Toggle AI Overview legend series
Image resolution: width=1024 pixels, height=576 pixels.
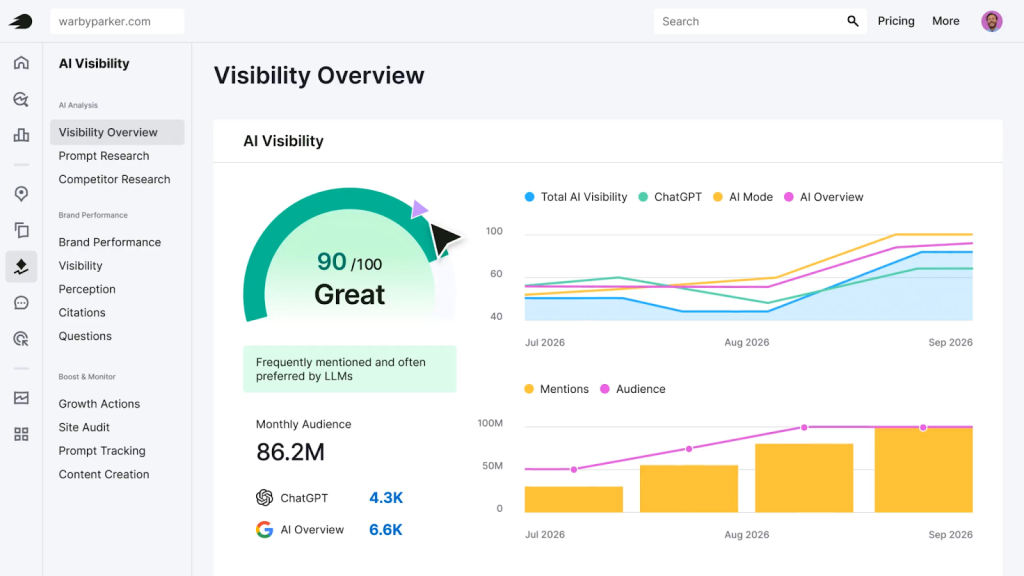tap(824, 197)
